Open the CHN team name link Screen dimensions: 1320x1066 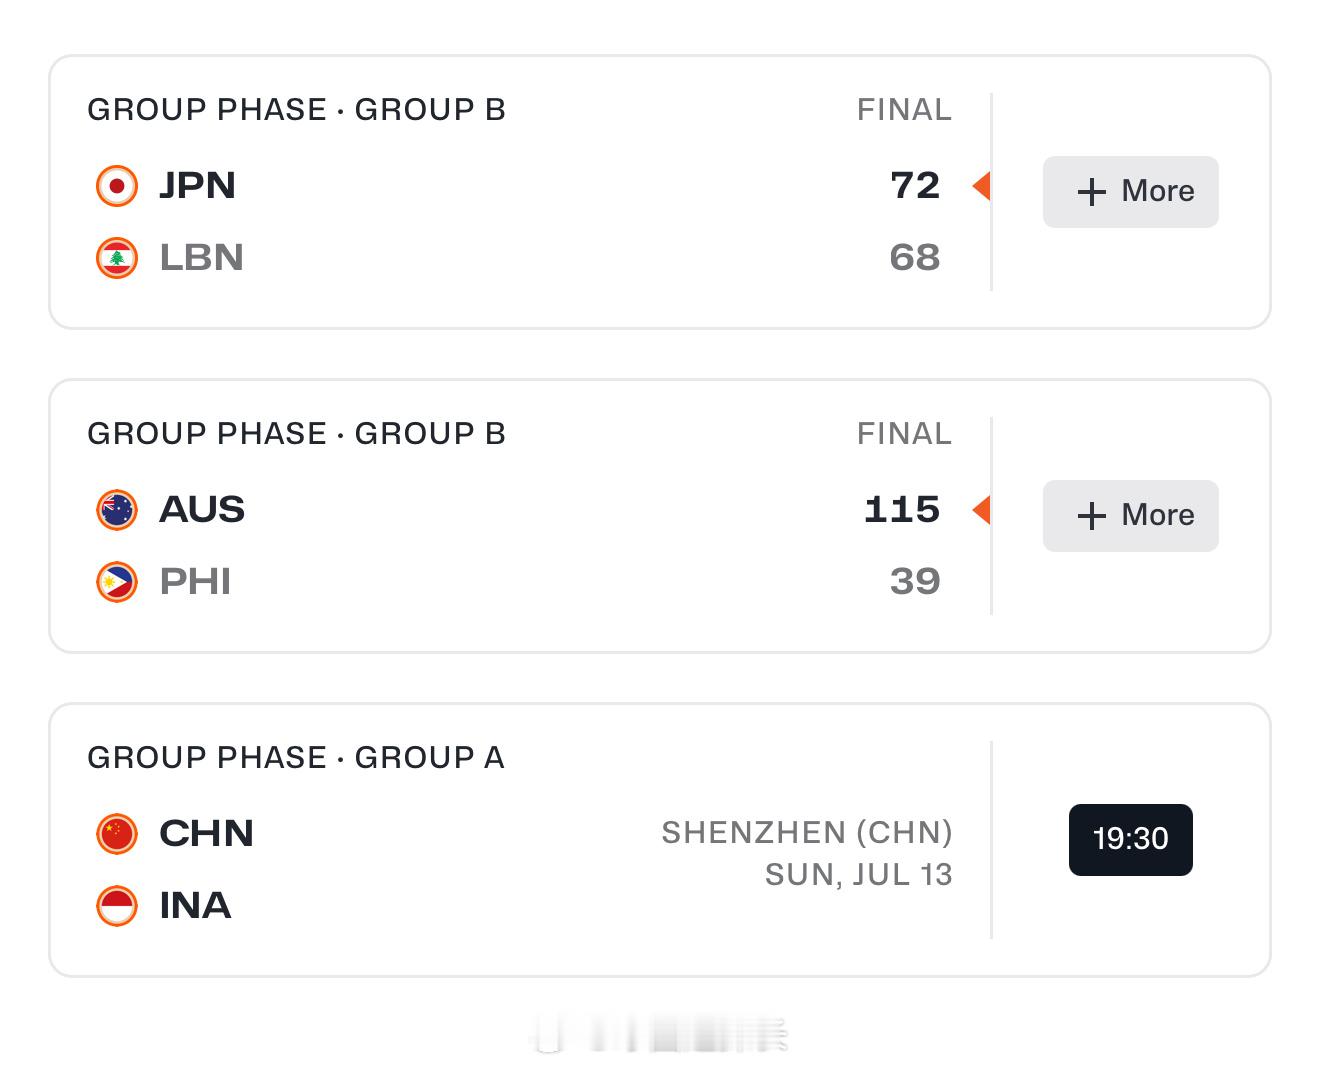(206, 834)
